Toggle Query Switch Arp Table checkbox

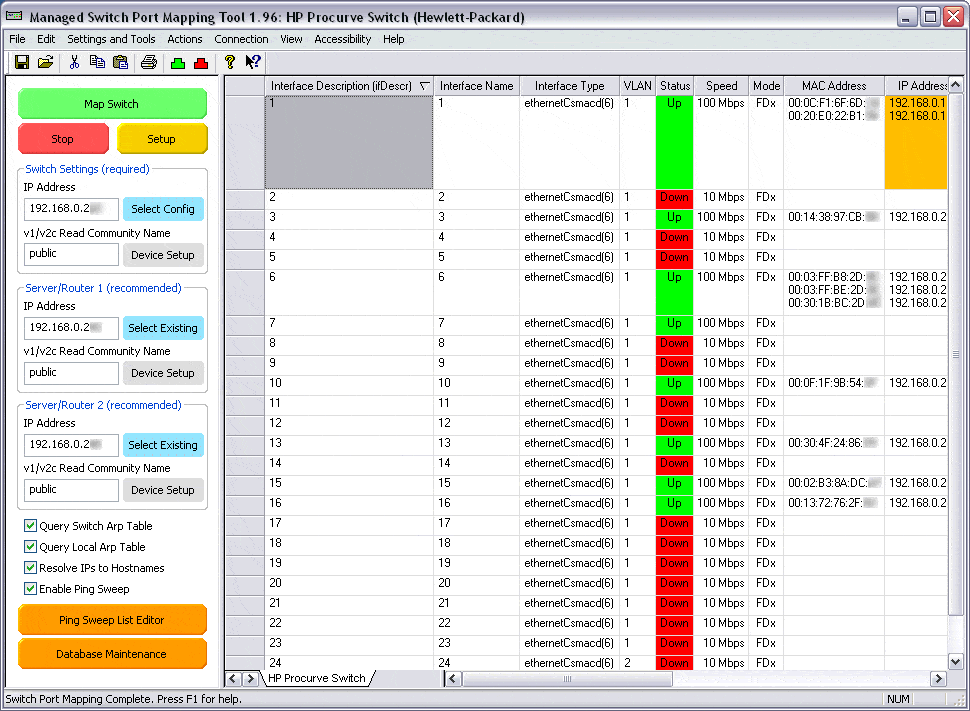coord(30,526)
